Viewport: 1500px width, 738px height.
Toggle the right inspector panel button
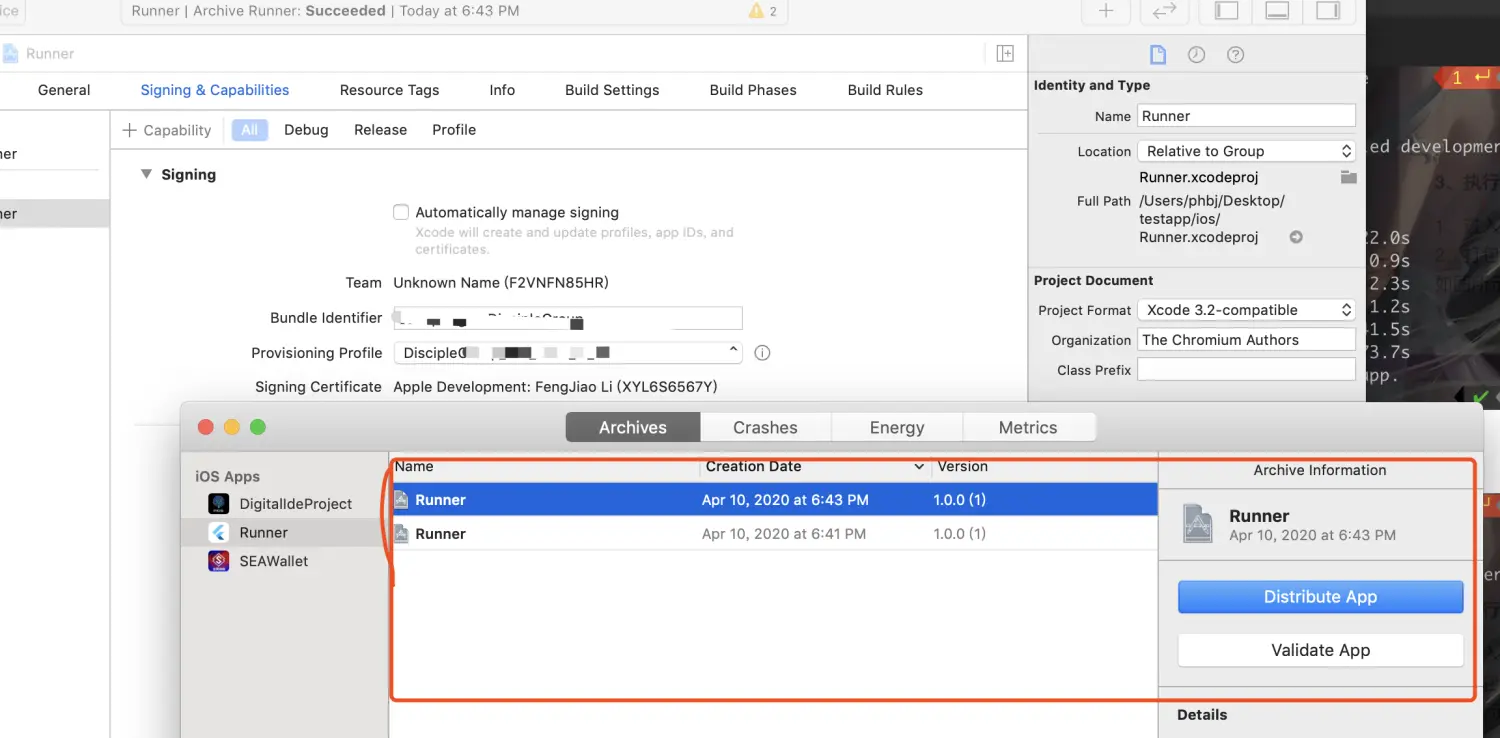(1328, 11)
